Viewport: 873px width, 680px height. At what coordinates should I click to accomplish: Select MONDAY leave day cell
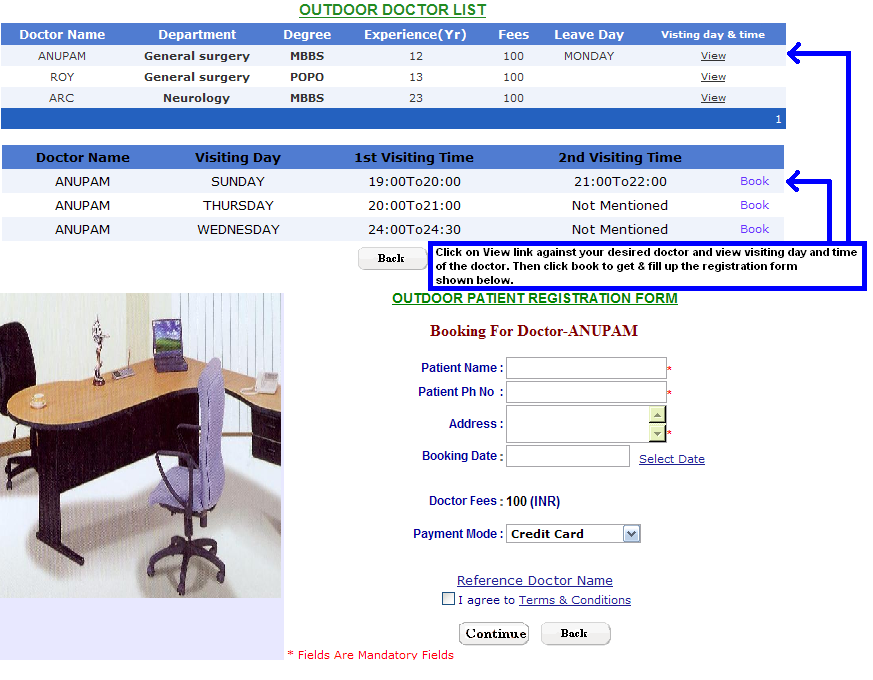click(x=589, y=56)
